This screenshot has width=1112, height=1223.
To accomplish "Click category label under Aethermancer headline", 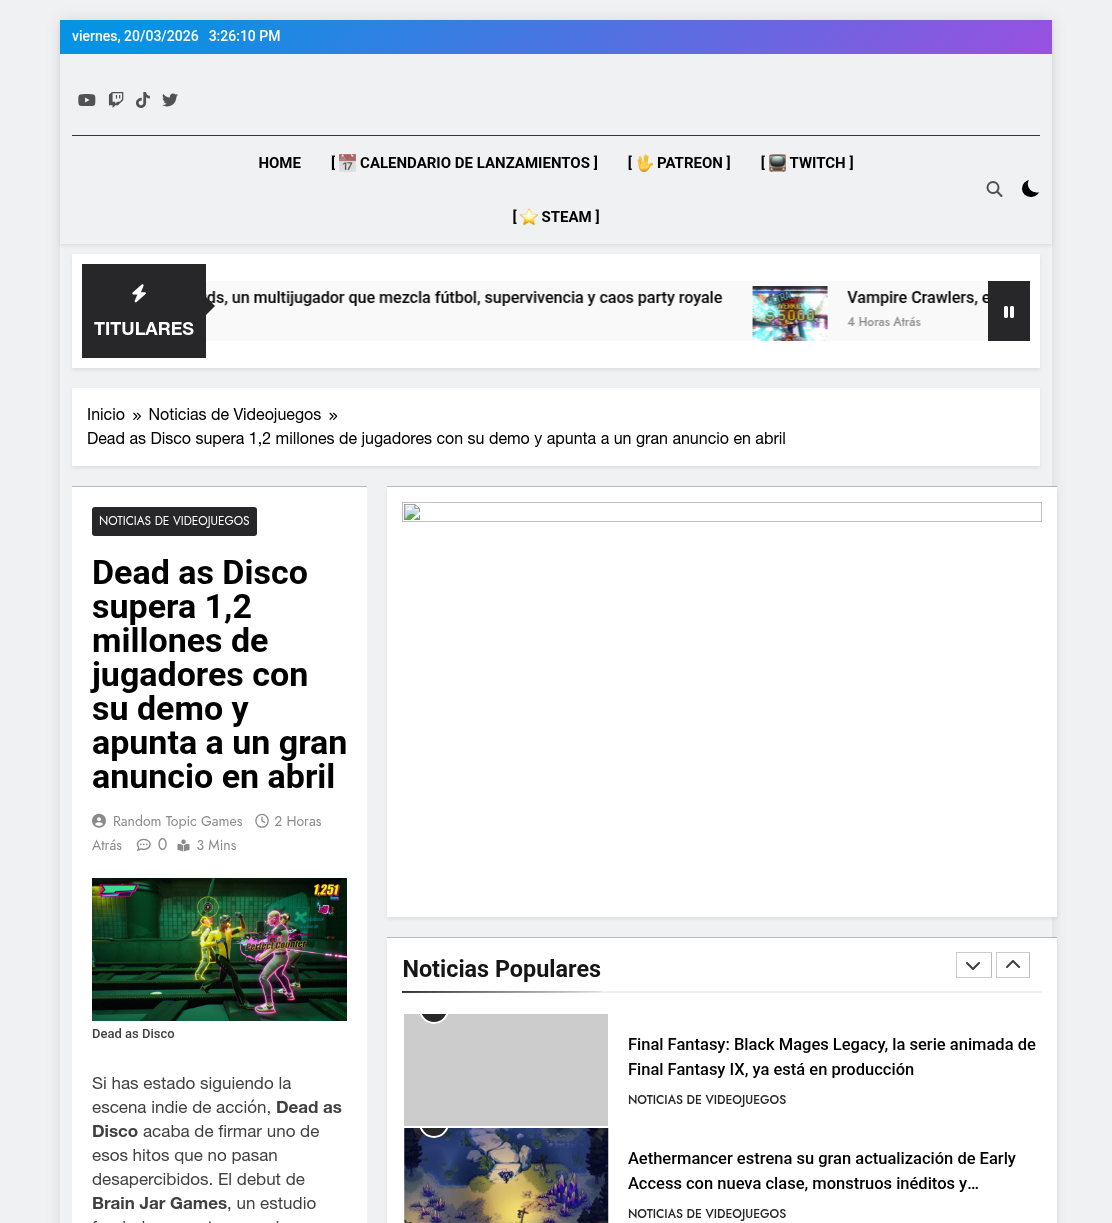I will [707, 1214].
